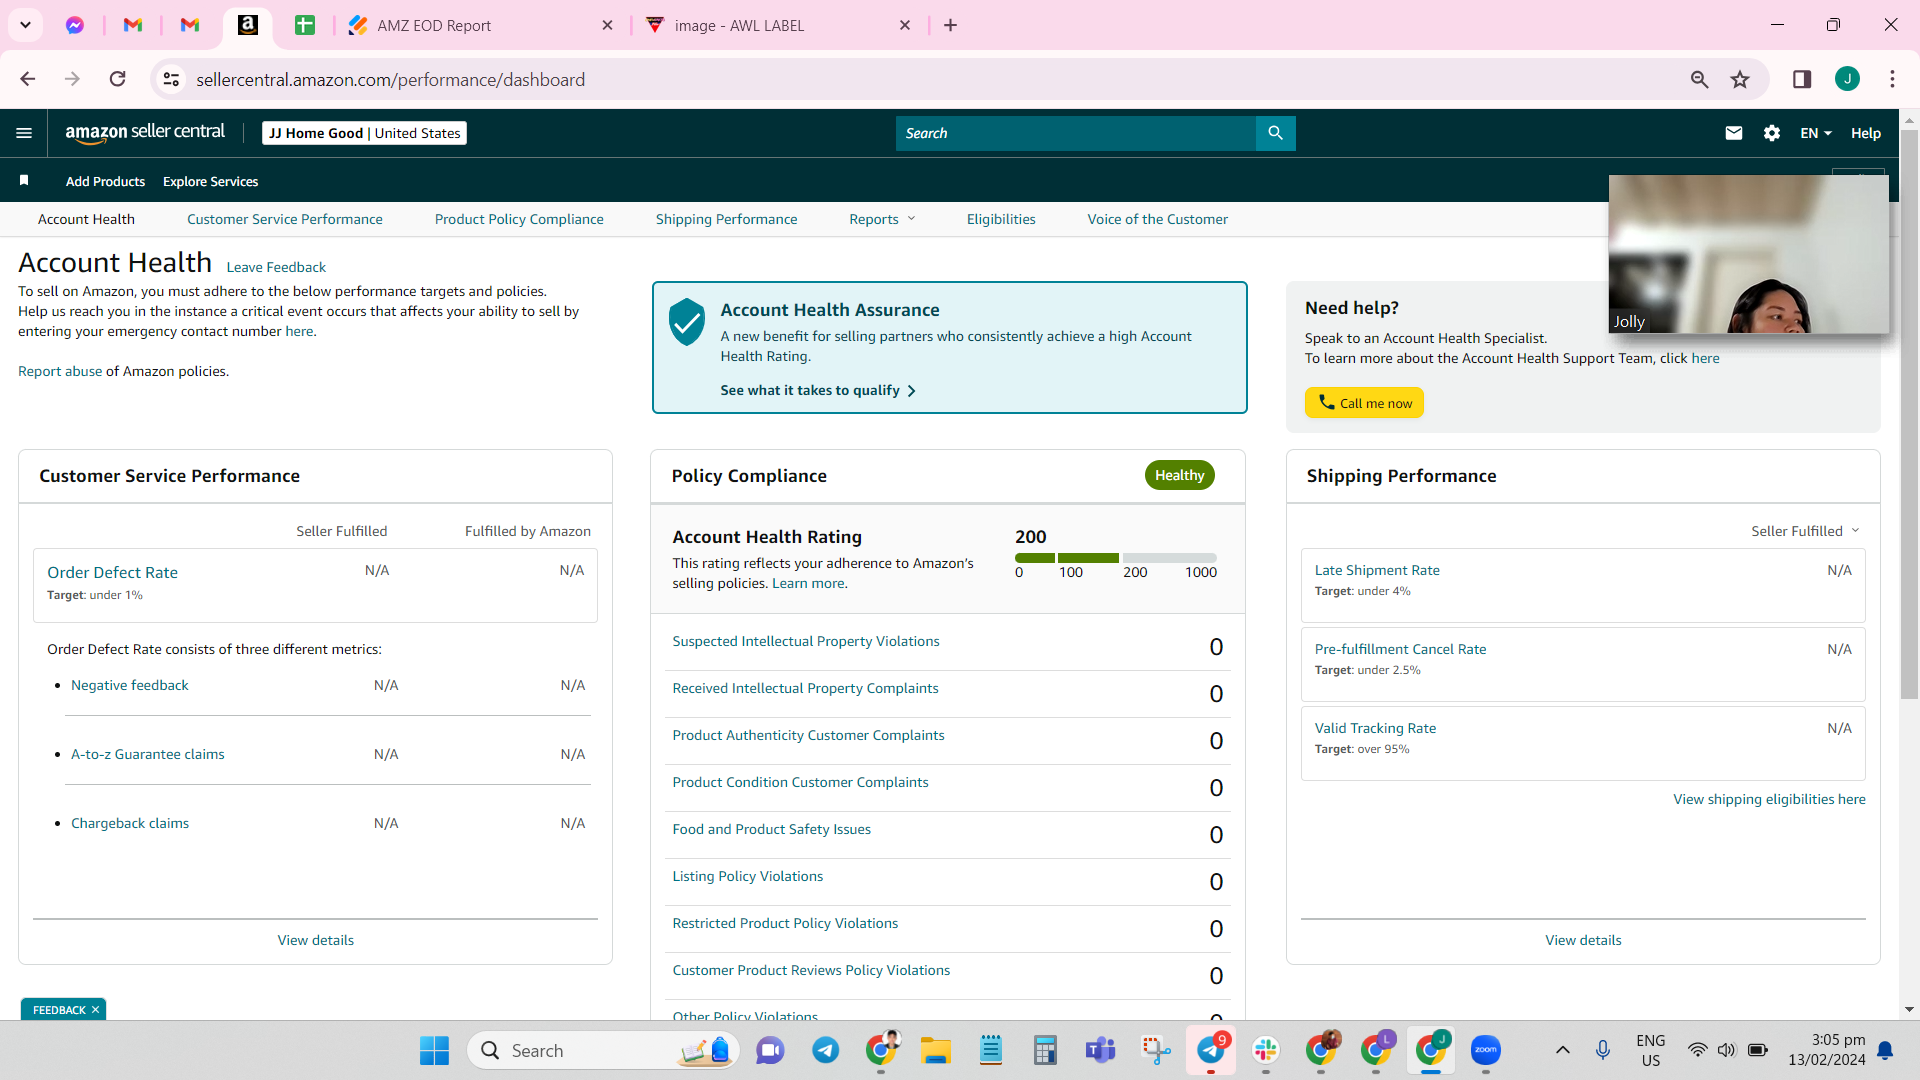Viewport: 1920px width, 1080px height.
Task: Open the Voice of the Customer tab
Action: 1157,219
